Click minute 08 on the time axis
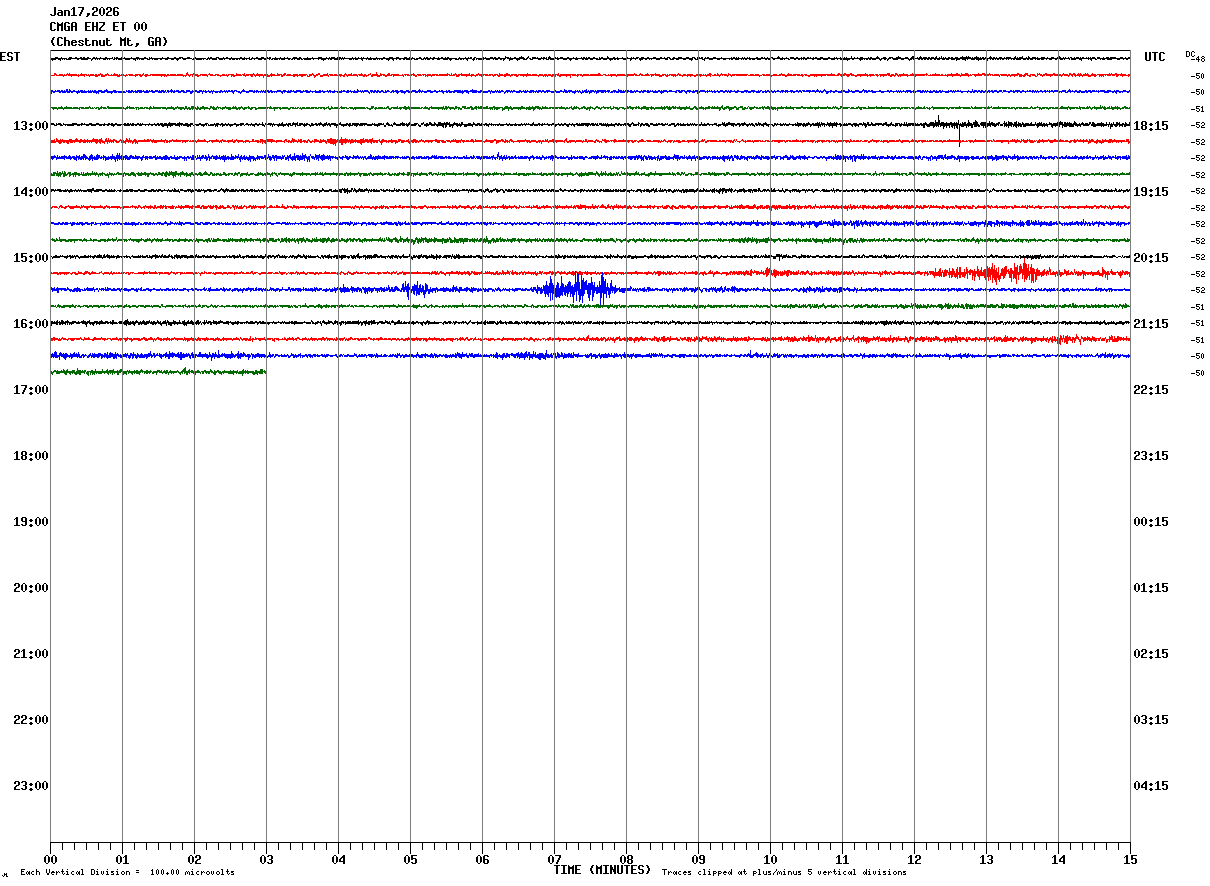Viewport: 1210px width, 886px height. (626, 860)
